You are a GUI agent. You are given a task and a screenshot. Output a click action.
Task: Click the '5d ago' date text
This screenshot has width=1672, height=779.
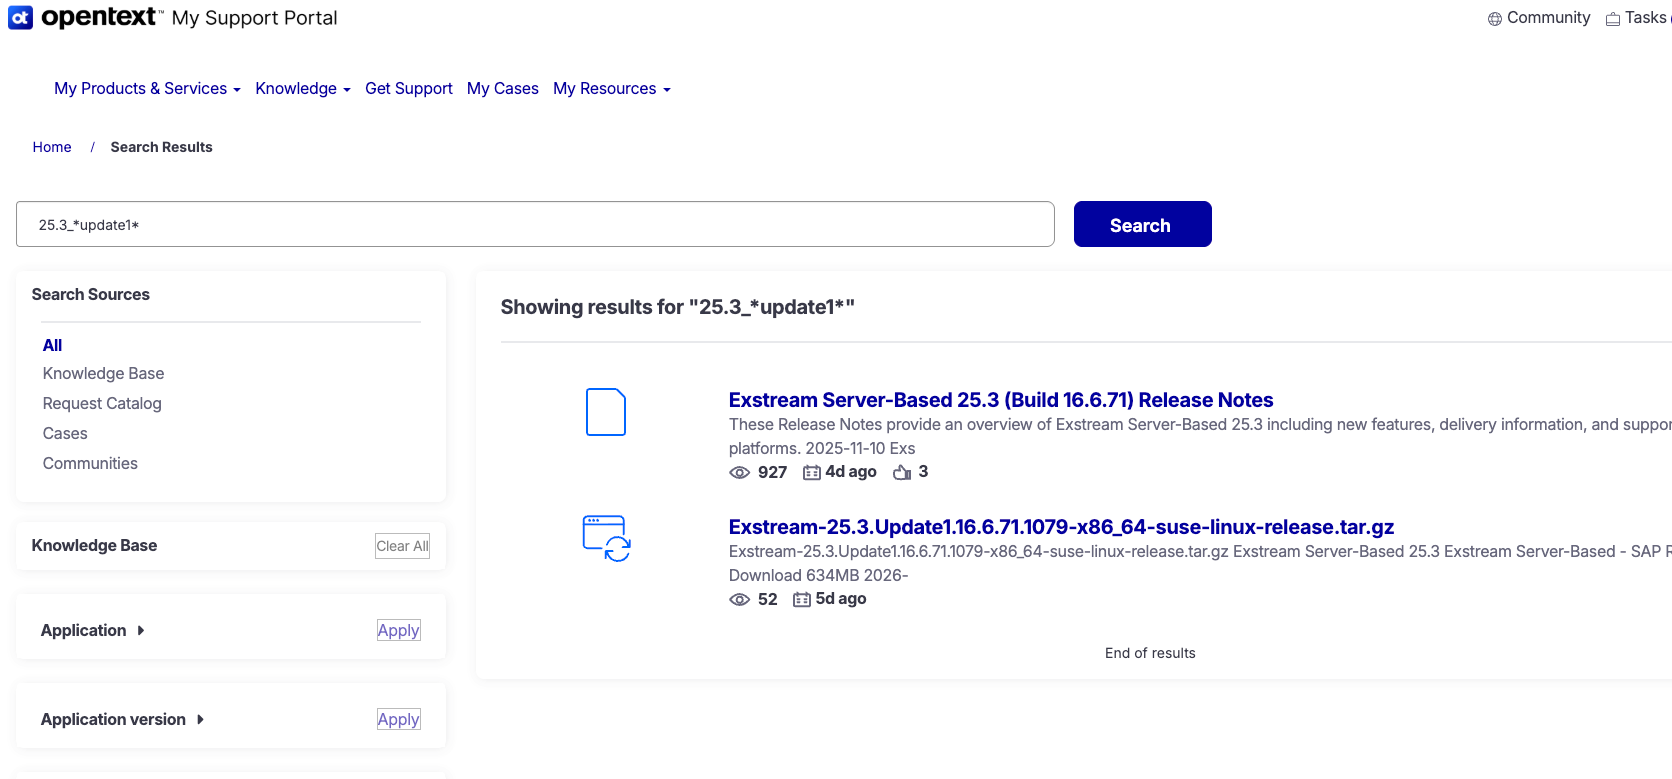coord(841,599)
